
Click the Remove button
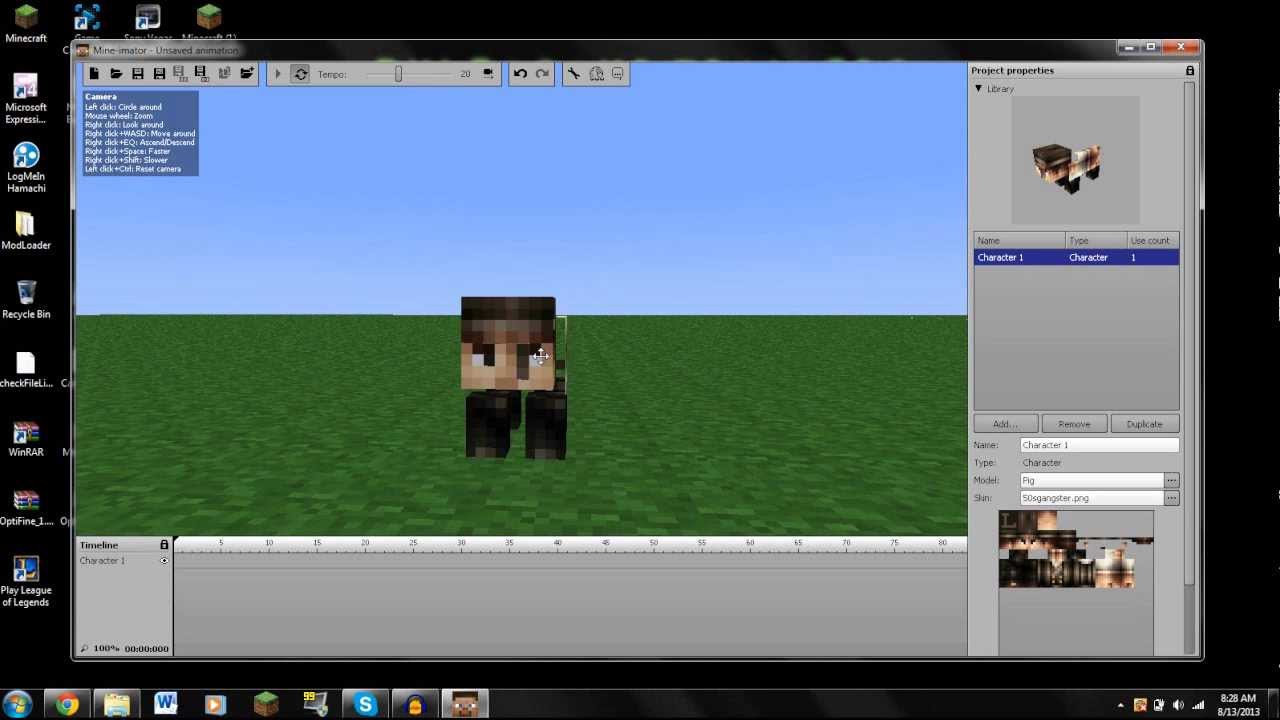point(1074,424)
